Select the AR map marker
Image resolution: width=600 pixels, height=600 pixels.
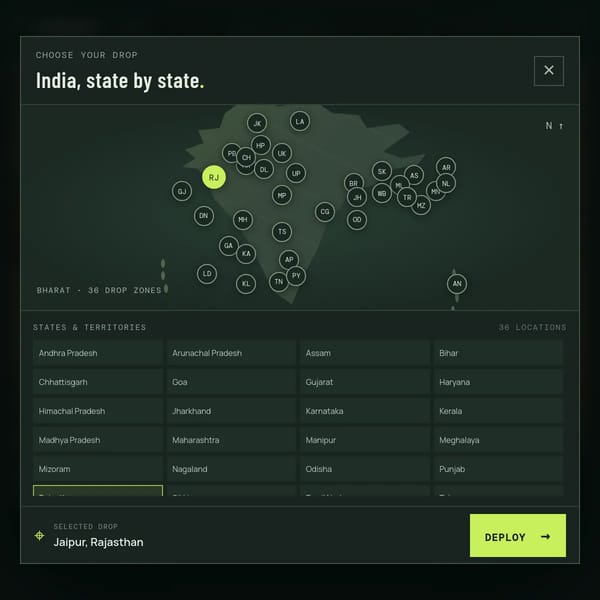pyautogui.click(x=446, y=167)
